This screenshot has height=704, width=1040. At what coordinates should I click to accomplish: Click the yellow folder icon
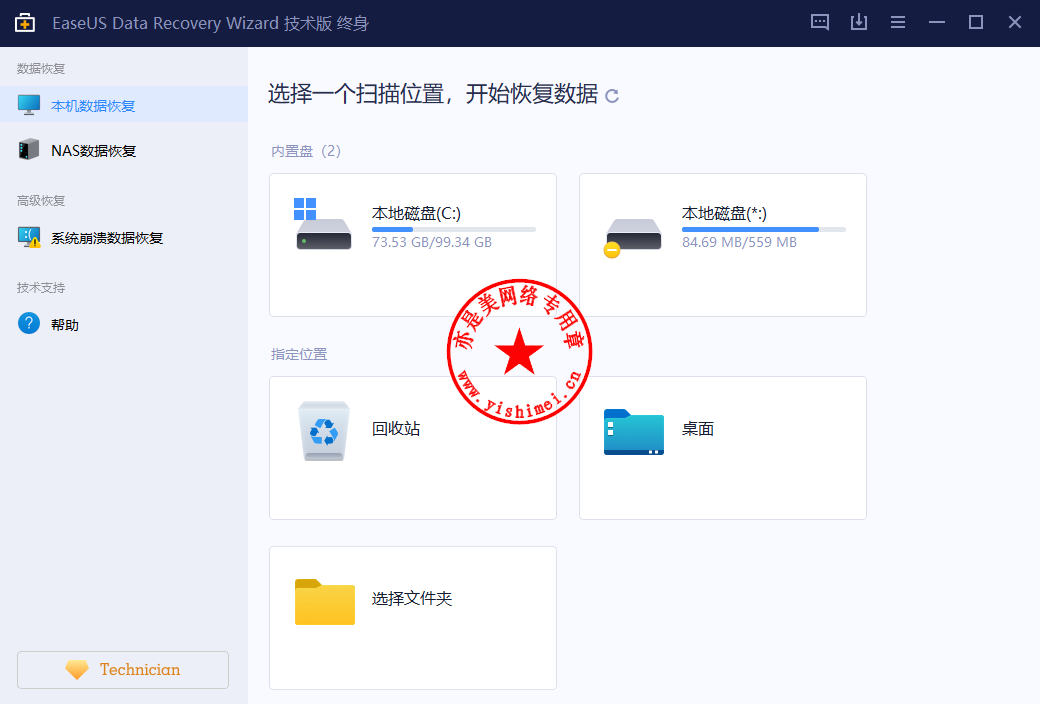click(324, 602)
